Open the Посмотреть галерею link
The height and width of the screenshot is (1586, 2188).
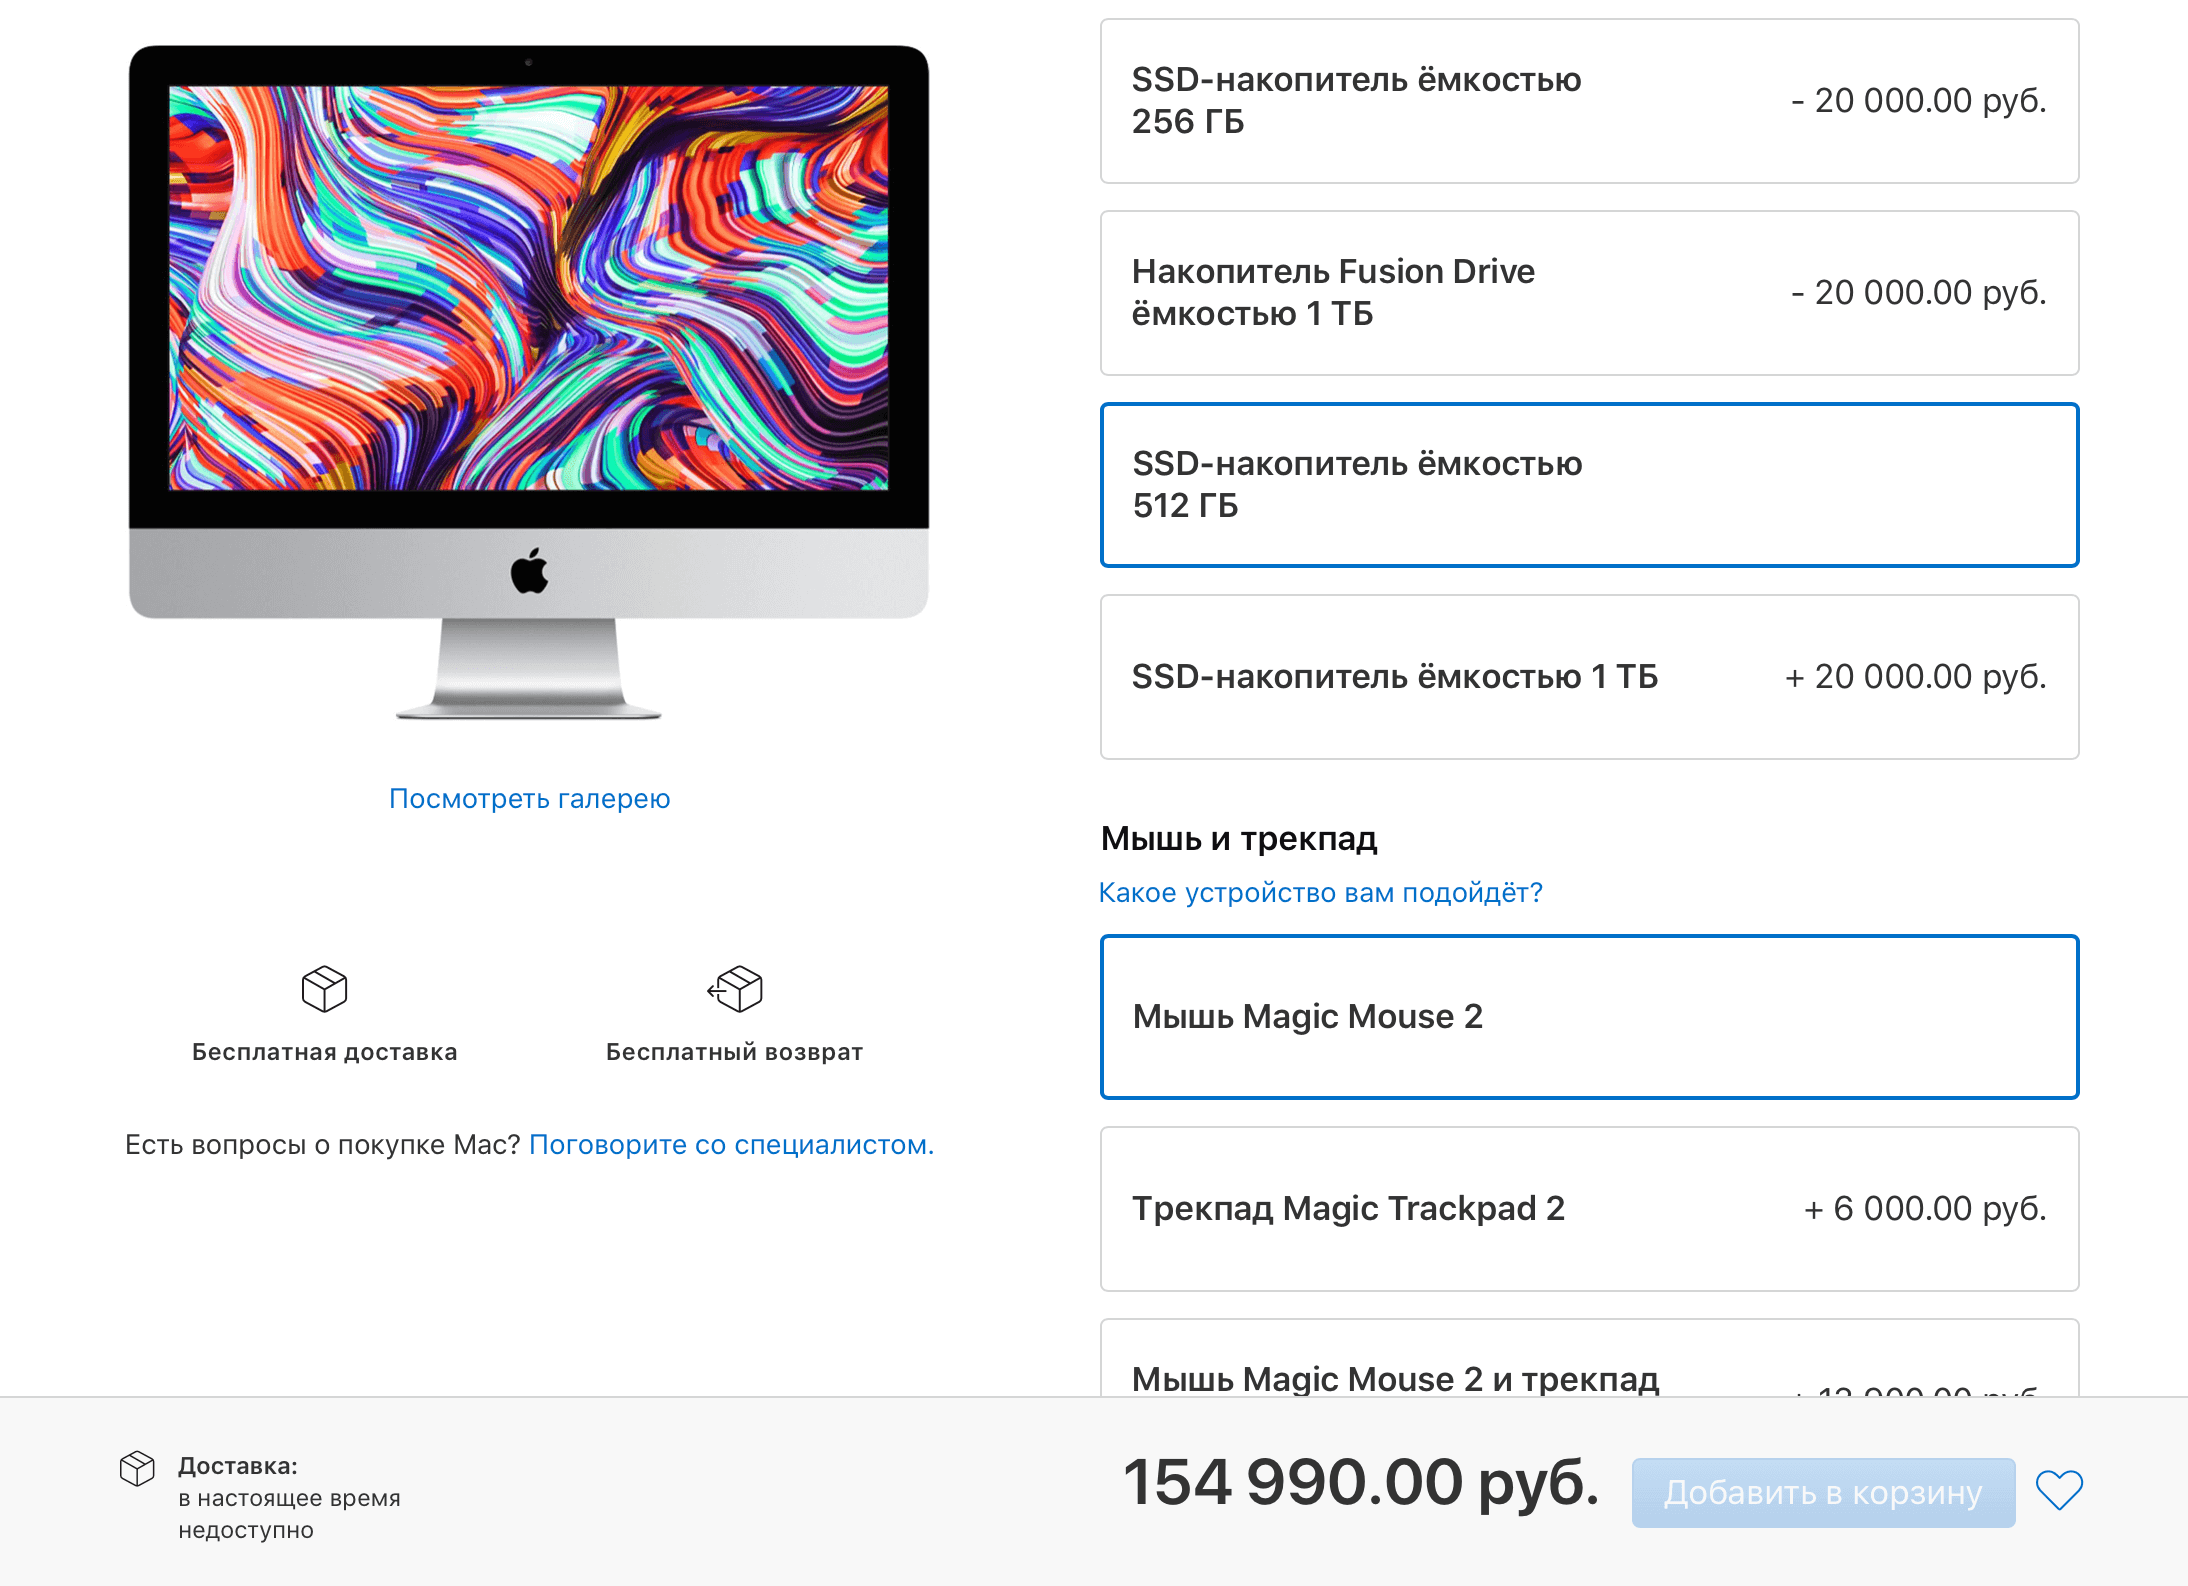click(529, 799)
